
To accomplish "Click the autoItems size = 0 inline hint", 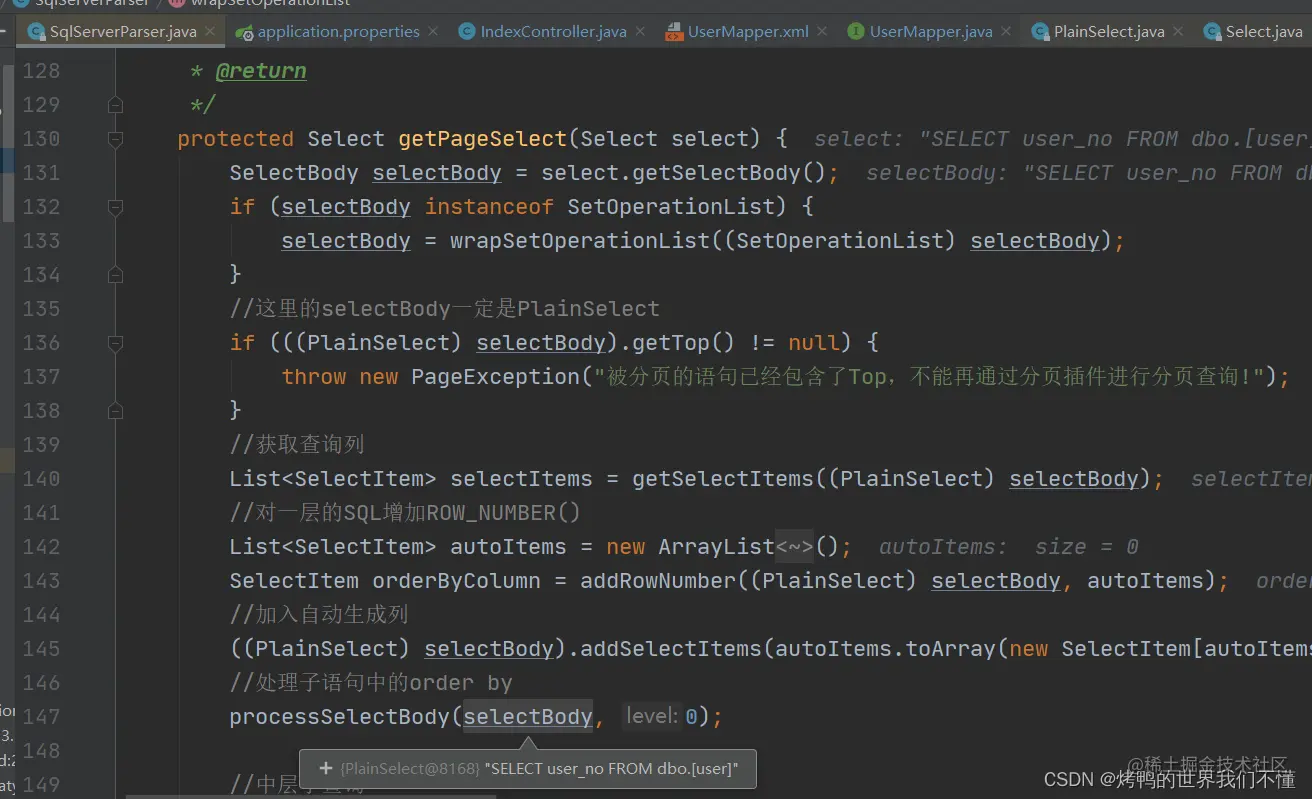I will tap(1009, 547).
